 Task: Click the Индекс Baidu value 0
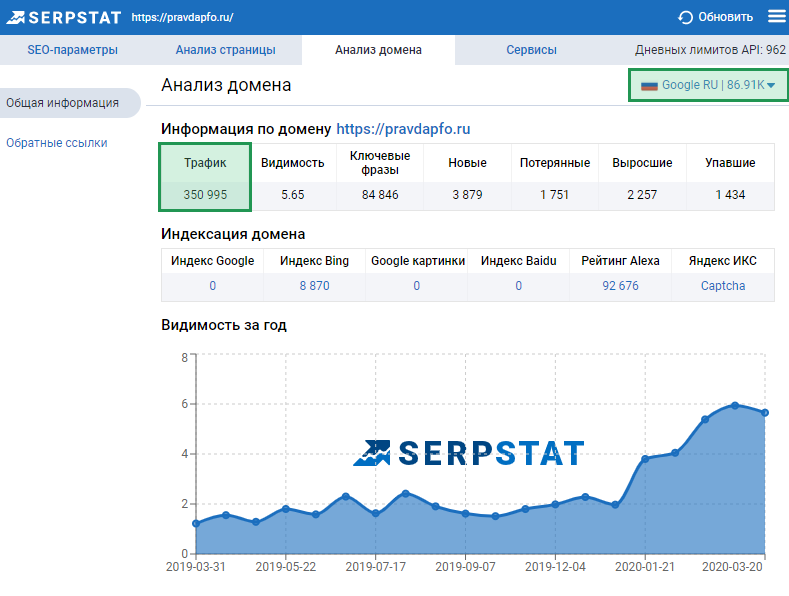518,286
